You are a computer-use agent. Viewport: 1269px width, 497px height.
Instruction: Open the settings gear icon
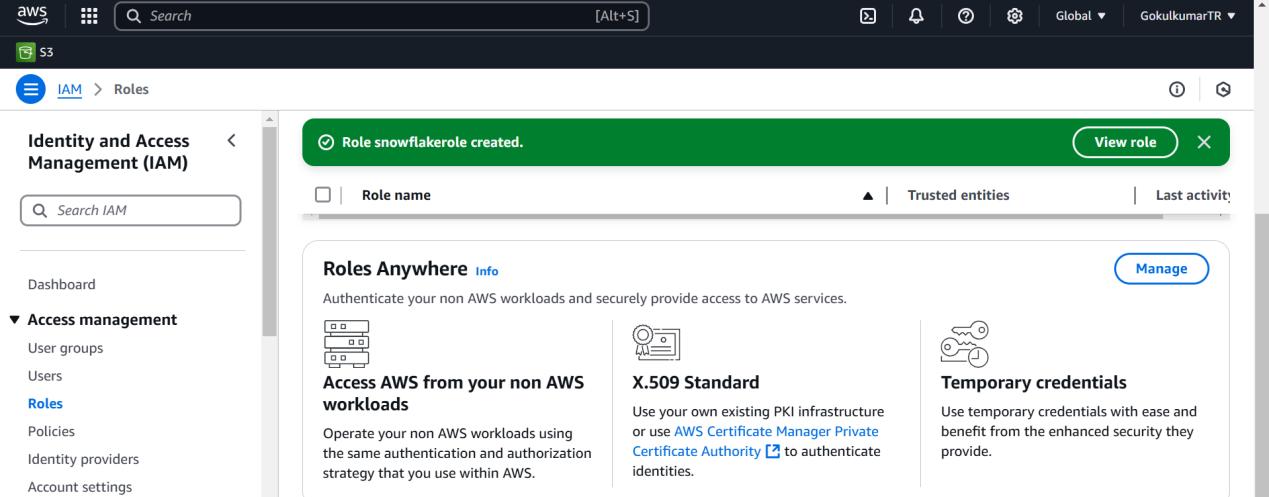tap(1013, 16)
